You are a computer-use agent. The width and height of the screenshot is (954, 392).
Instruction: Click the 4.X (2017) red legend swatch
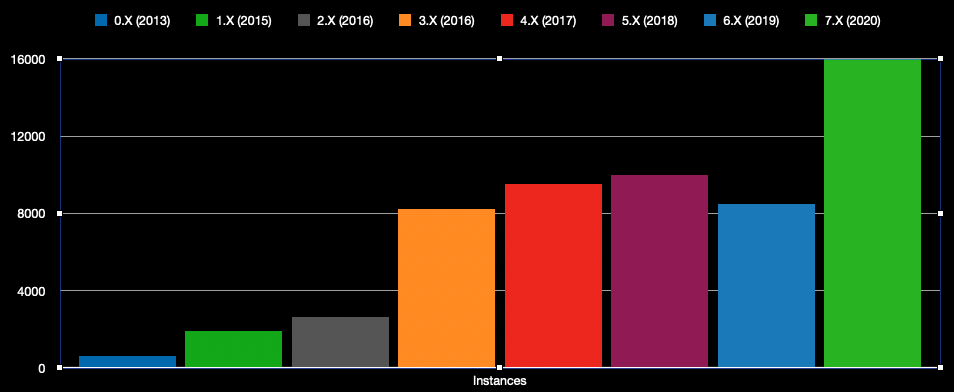[507, 20]
